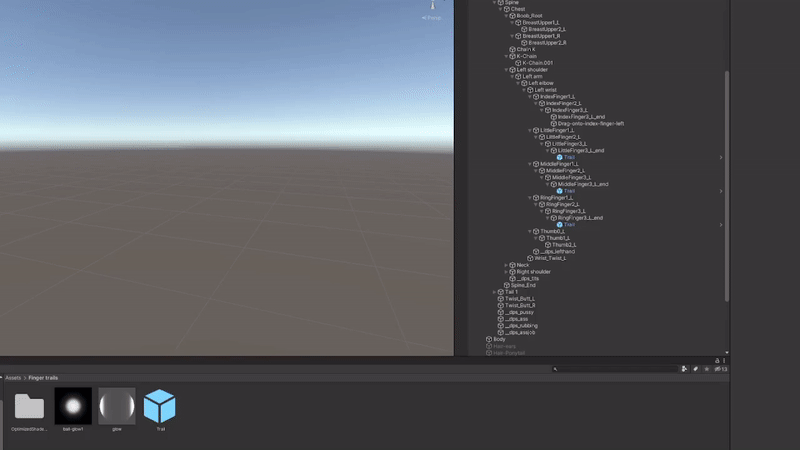The width and height of the screenshot is (800, 450).
Task: Go to Assets in the breadcrumb
Action: click(x=13, y=378)
